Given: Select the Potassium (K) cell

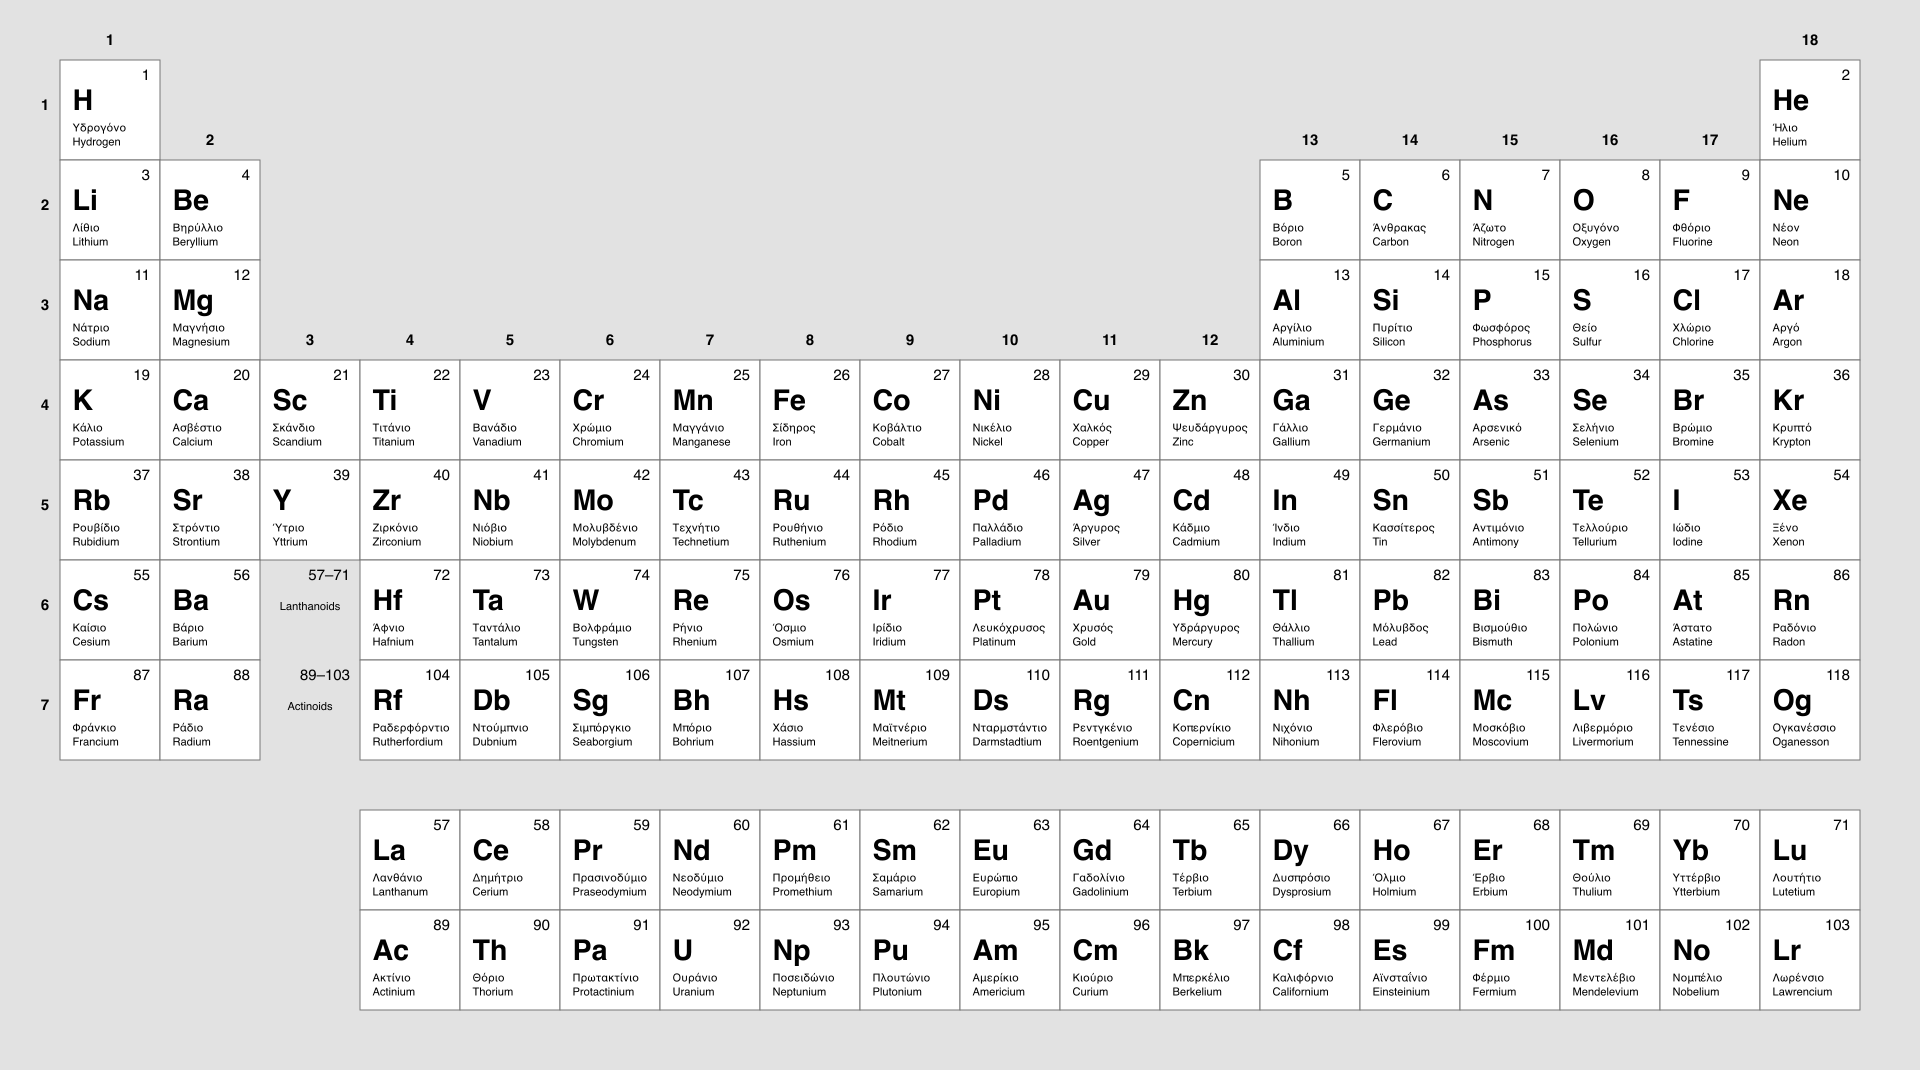Looking at the screenshot, I should pos(110,410).
